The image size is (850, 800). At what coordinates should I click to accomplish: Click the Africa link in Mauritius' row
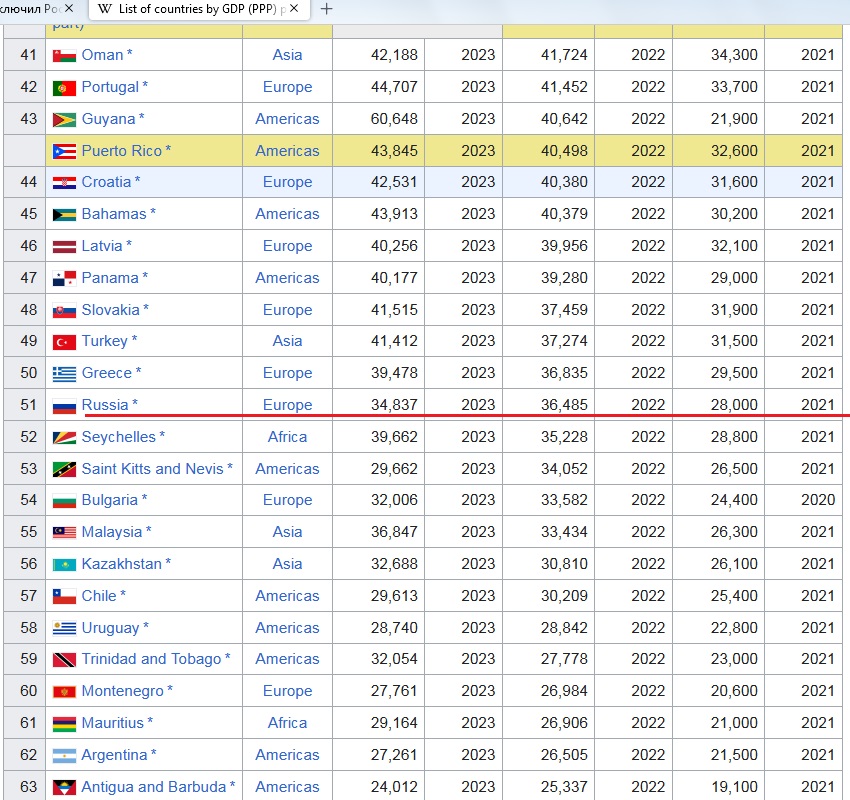[x=287, y=723]
